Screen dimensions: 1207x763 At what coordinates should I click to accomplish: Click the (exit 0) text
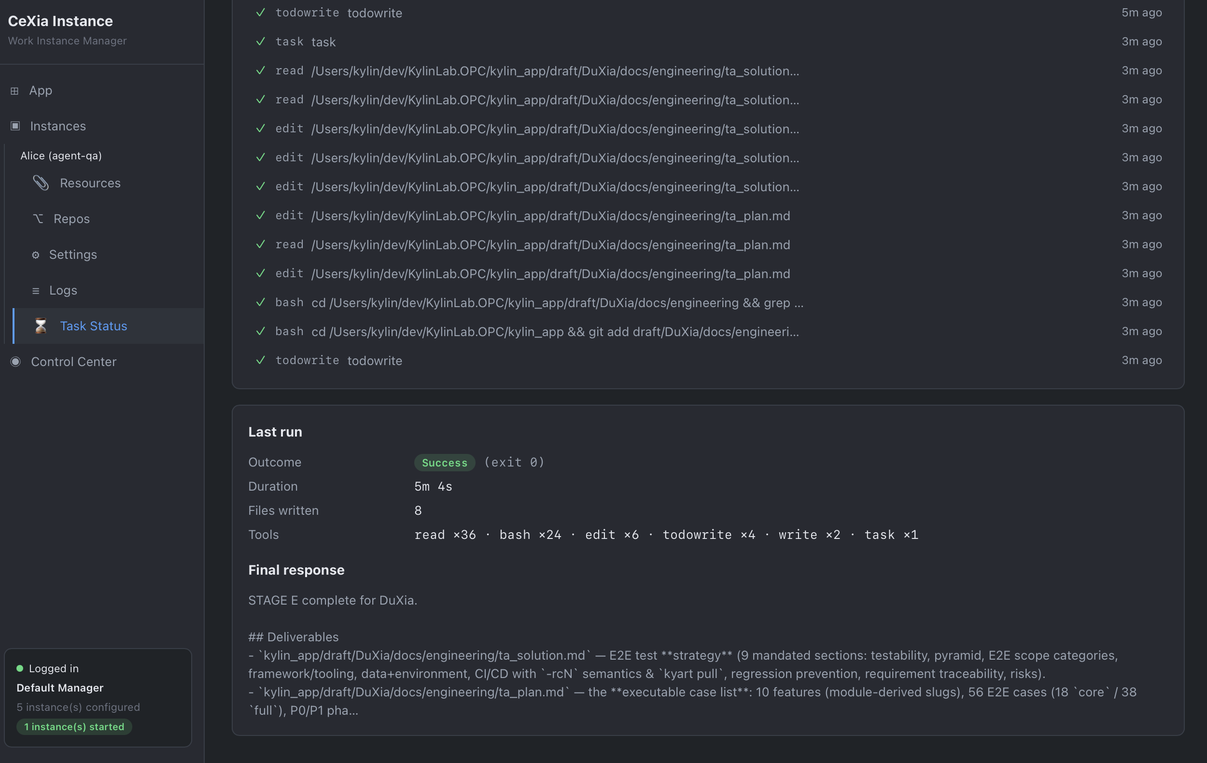515,463
